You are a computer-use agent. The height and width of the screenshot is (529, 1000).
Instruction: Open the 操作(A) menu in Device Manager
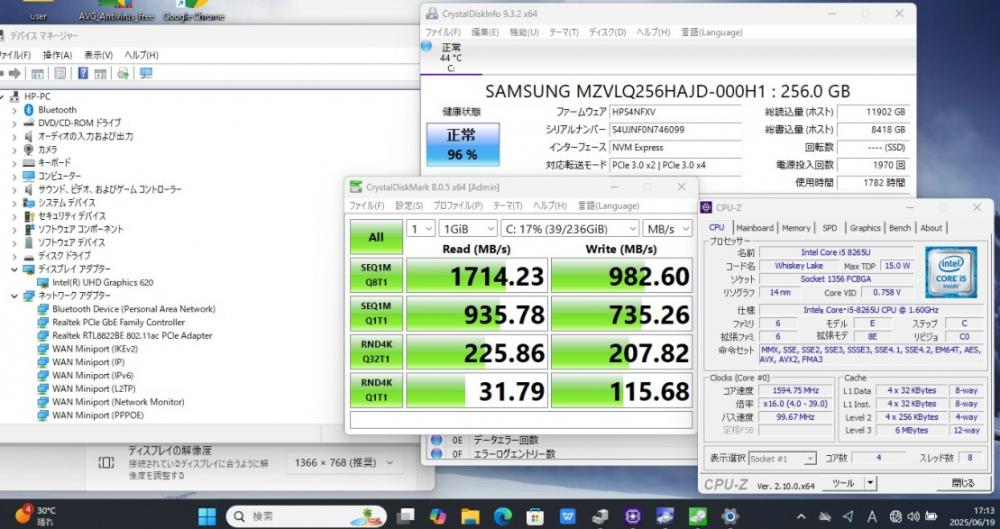coord(57,56)
